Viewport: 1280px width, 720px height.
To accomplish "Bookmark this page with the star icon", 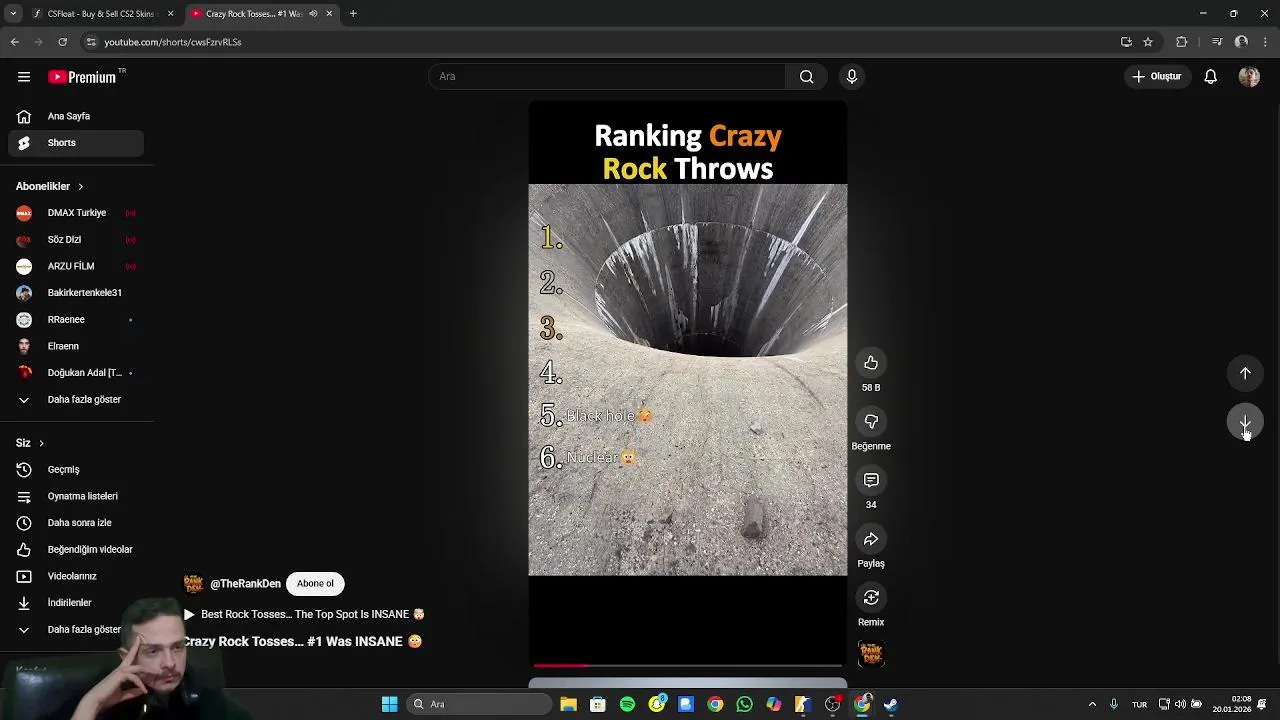I will click(x=1148, y=42).
